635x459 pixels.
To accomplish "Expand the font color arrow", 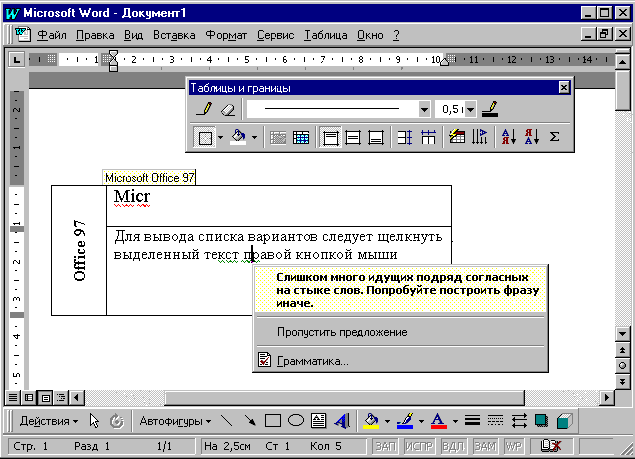I will point(455,421).
